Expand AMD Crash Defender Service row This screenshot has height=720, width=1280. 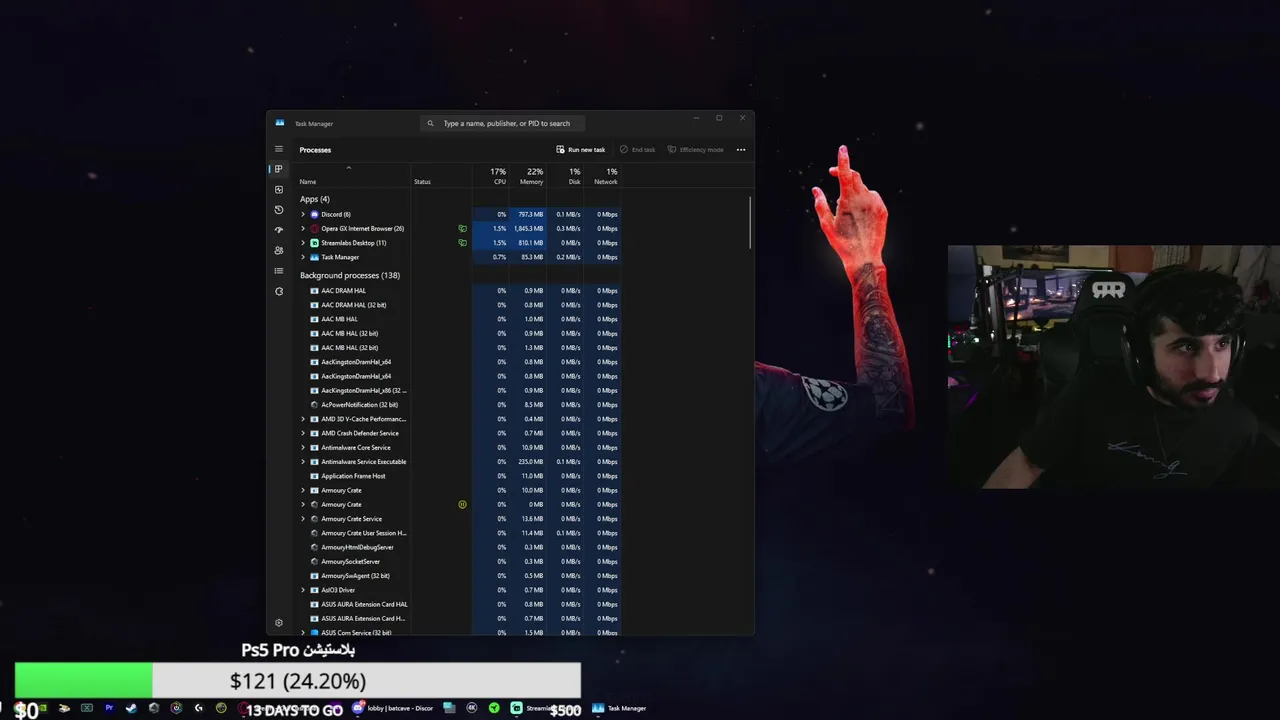click(x=303, y=433)
